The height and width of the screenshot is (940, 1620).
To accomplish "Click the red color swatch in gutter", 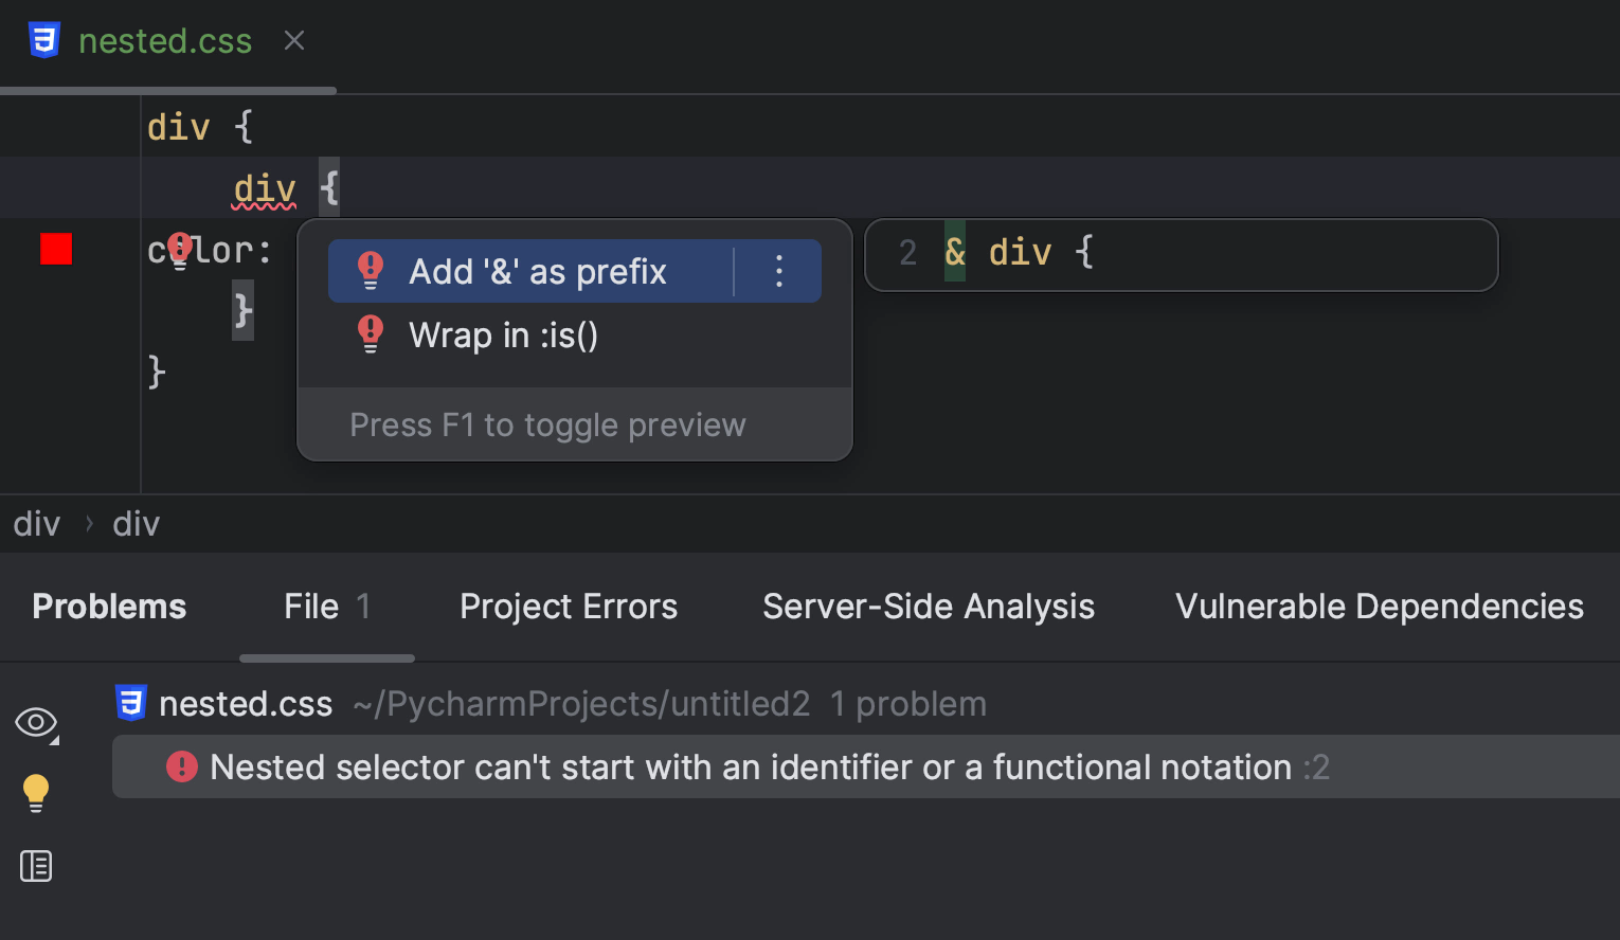I will coord(56,249).
